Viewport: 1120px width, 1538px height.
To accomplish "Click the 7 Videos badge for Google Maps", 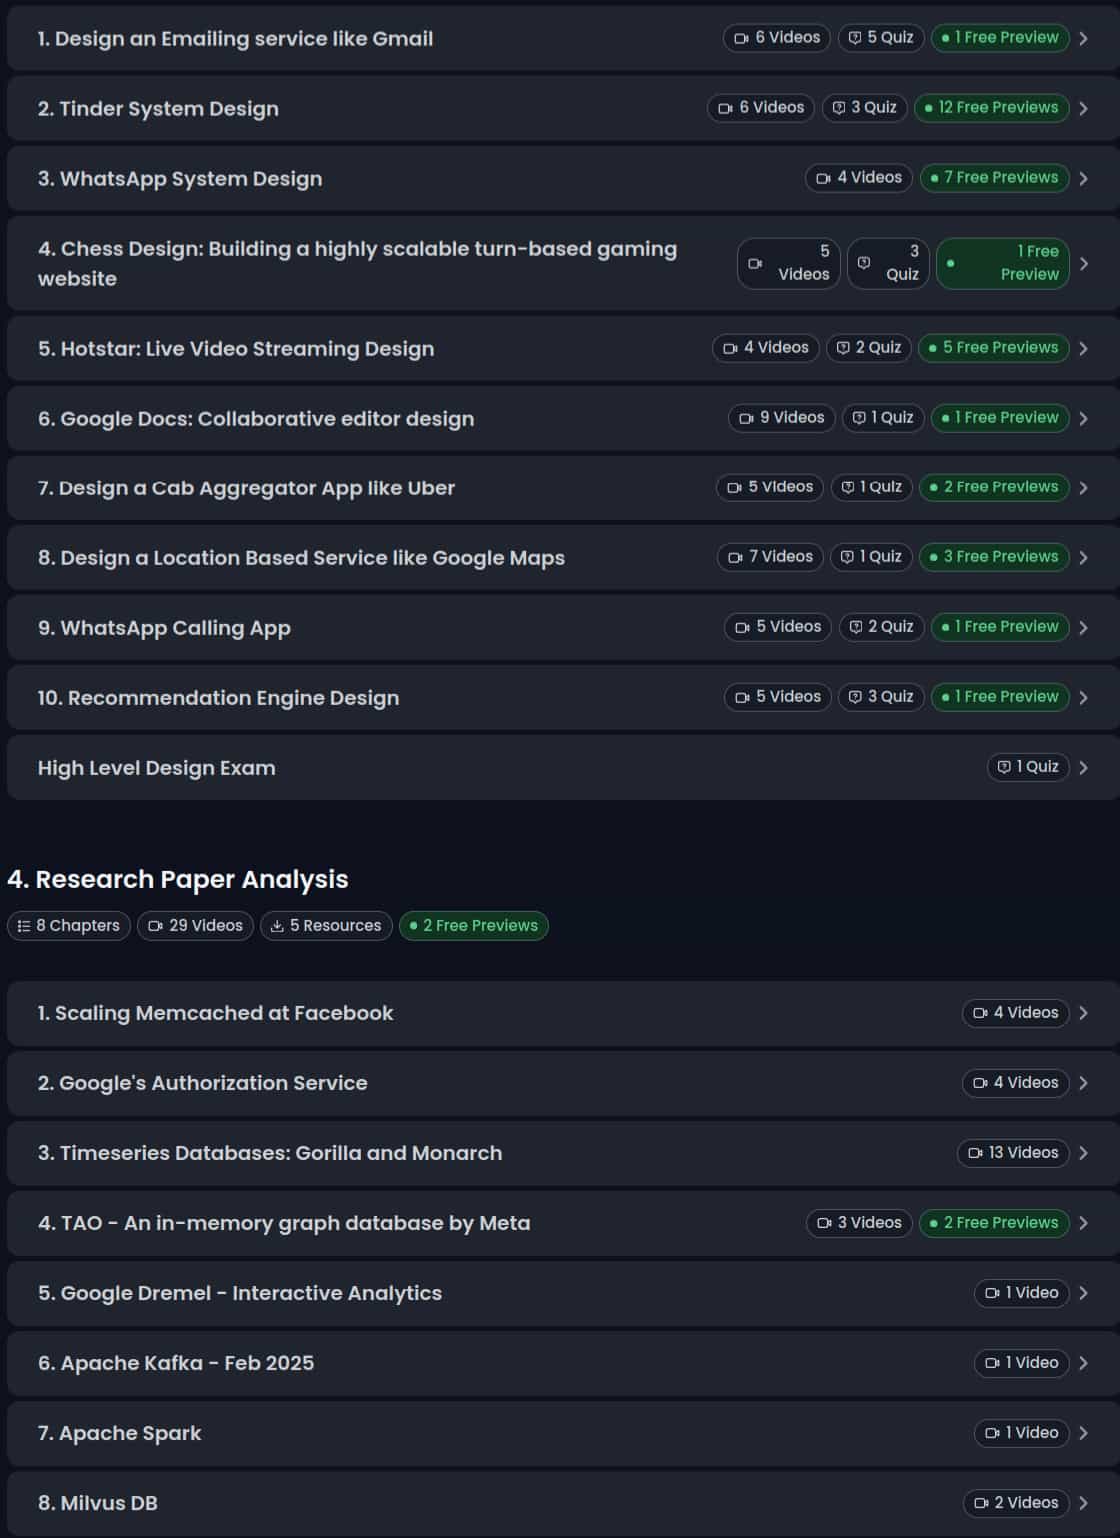I will (x=771, y=557).
